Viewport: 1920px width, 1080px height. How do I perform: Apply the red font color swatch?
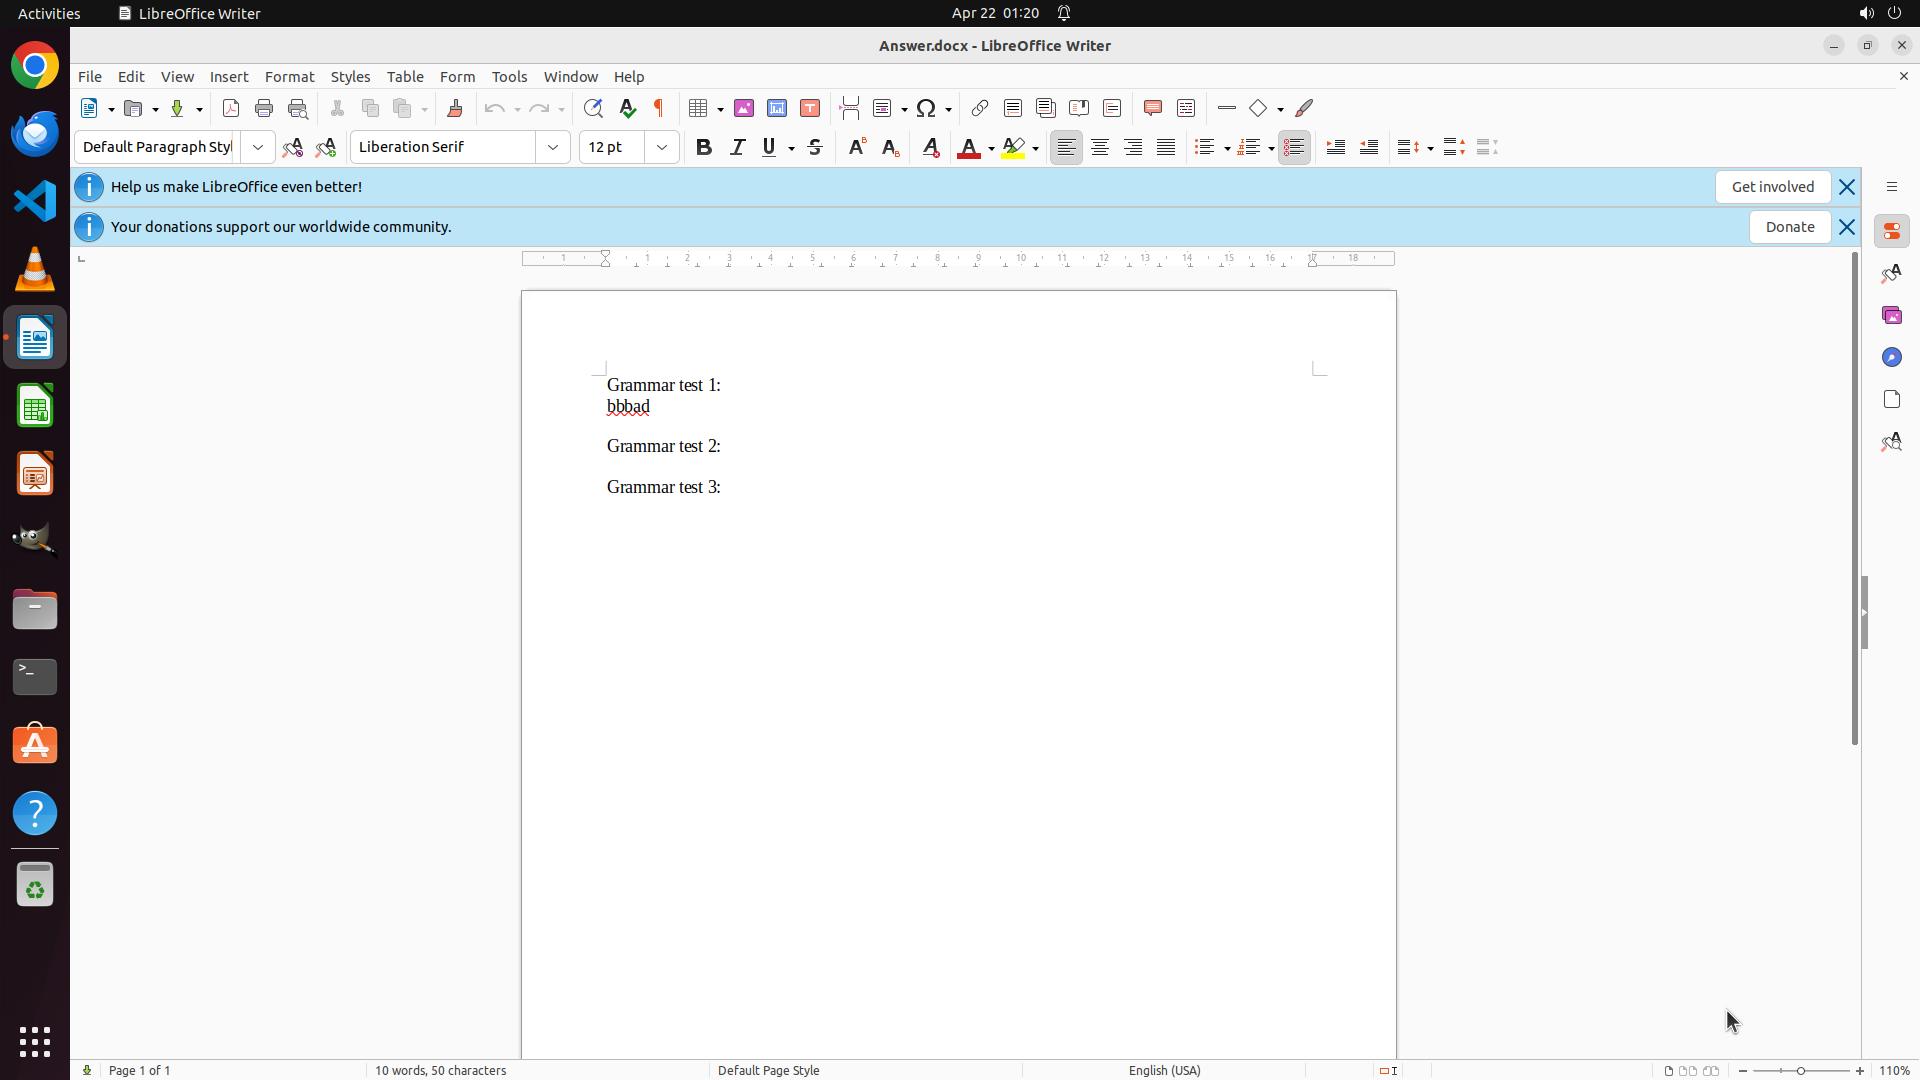tap(968, 147)
